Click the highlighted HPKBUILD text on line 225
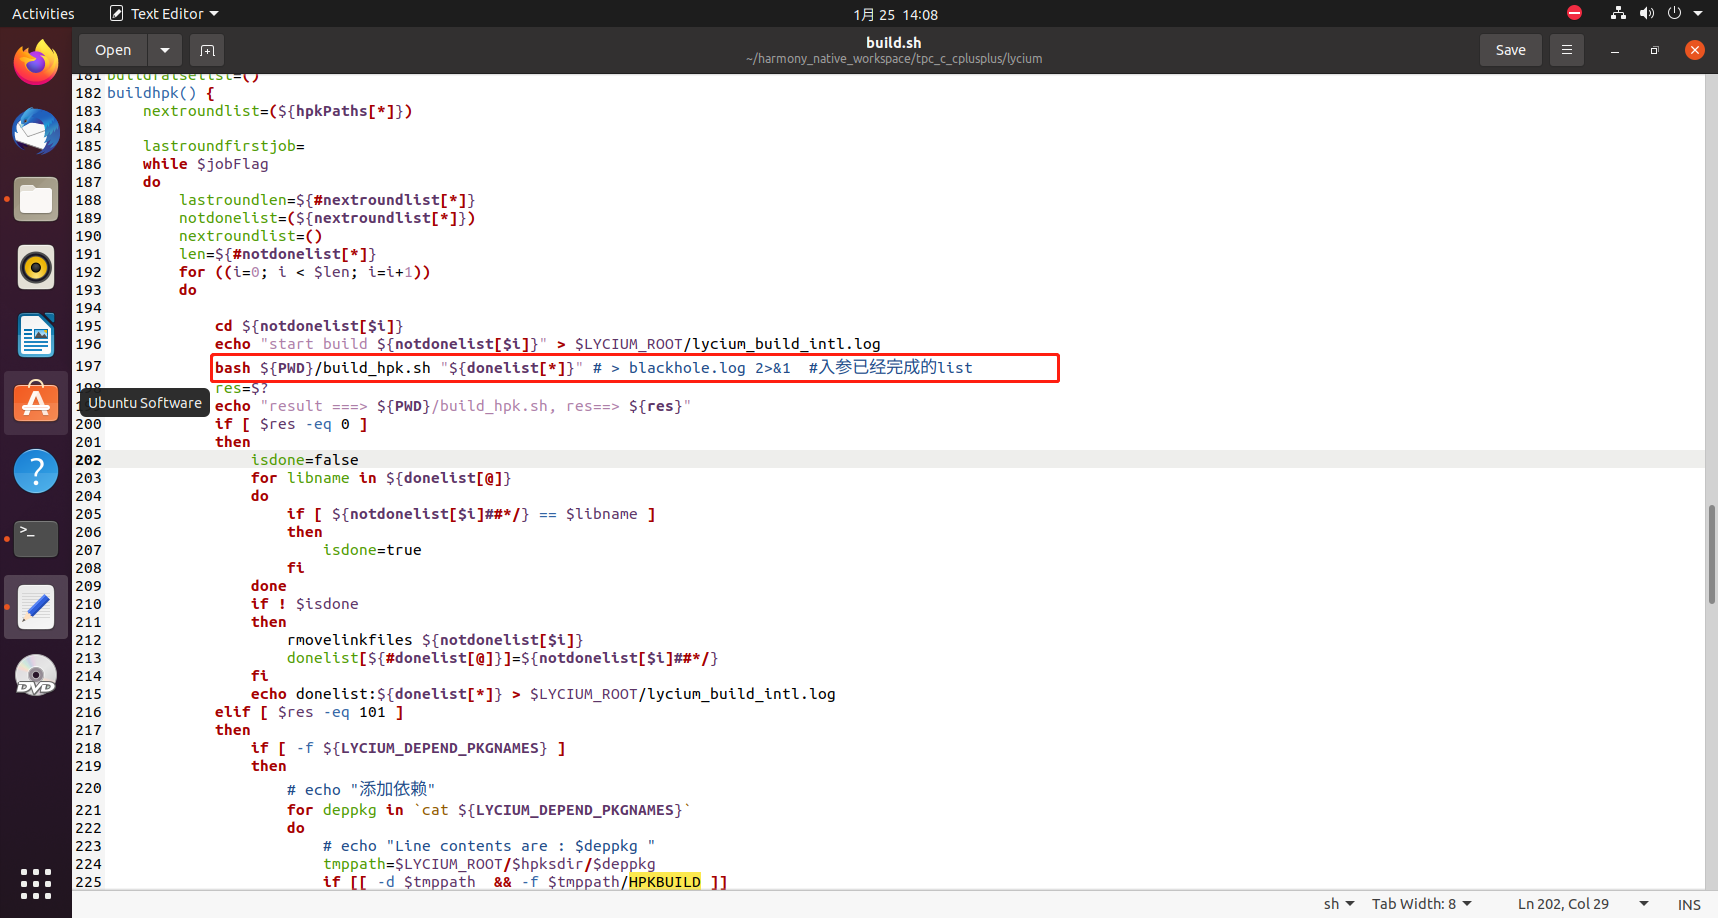Screen dimensions: 1718x918 pyautogui.click(x=665, y=882)
